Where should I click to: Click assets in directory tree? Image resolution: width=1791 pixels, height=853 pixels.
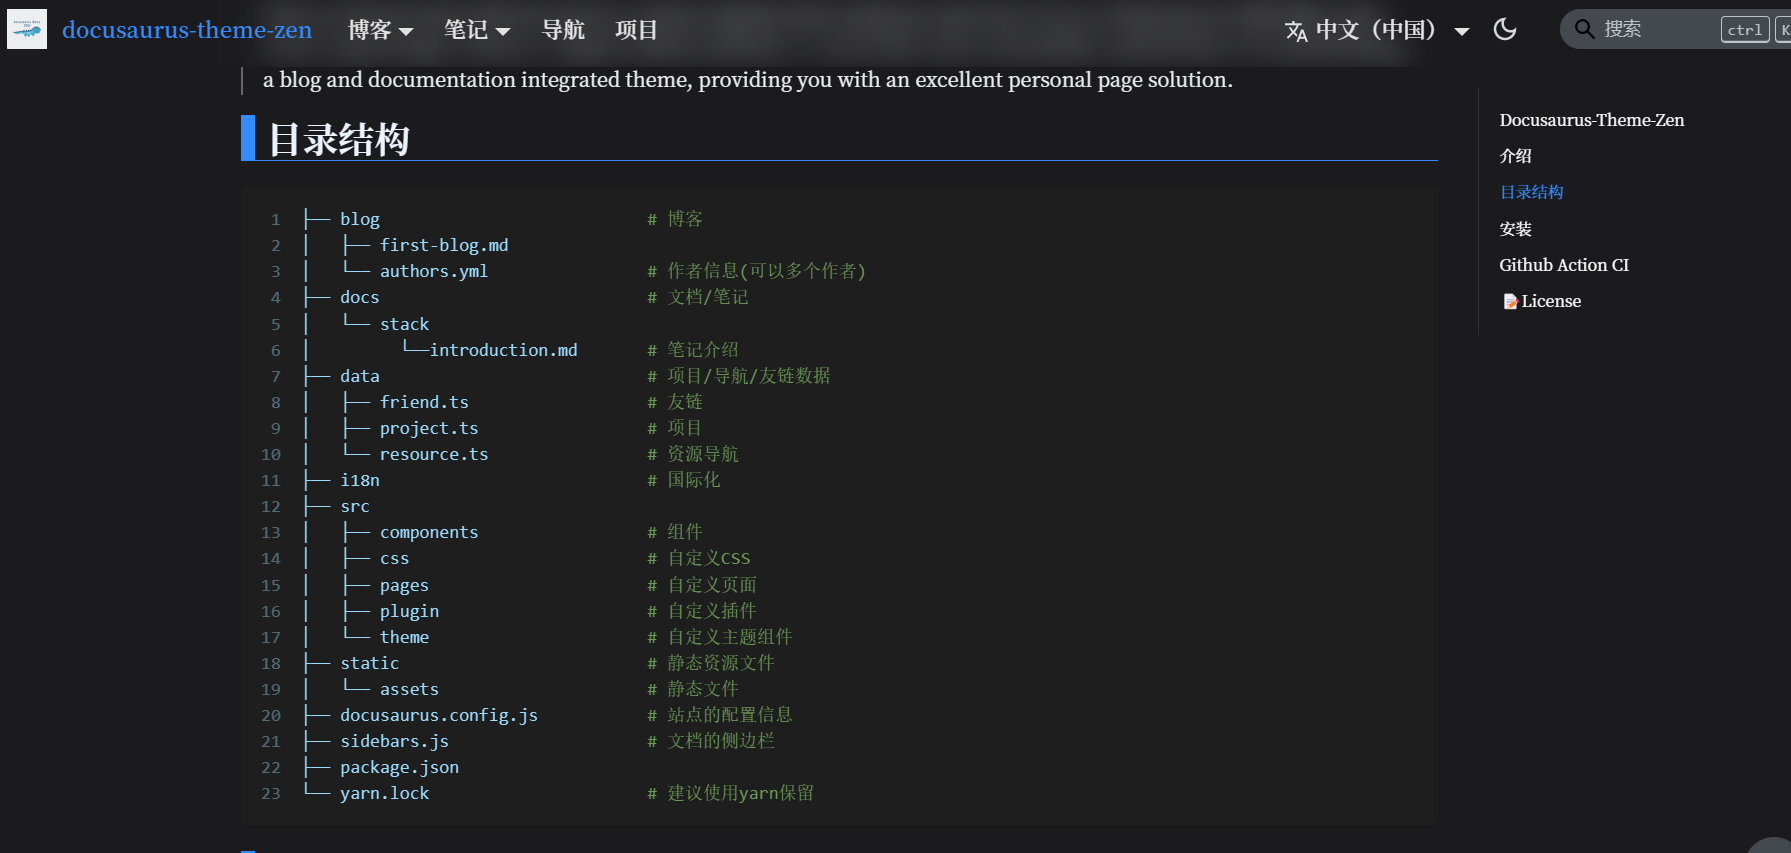pyautogui.click(x=409, y=689)
